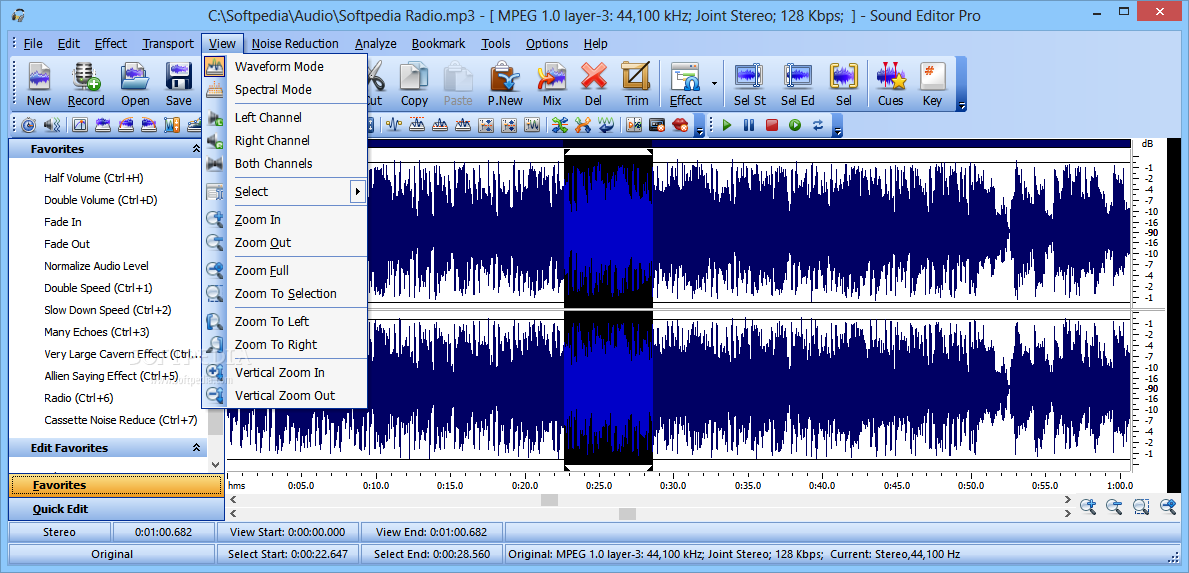Apply the Fade In favorite
The width and height of the screenshot is (1189, 573).
point(63,222)
